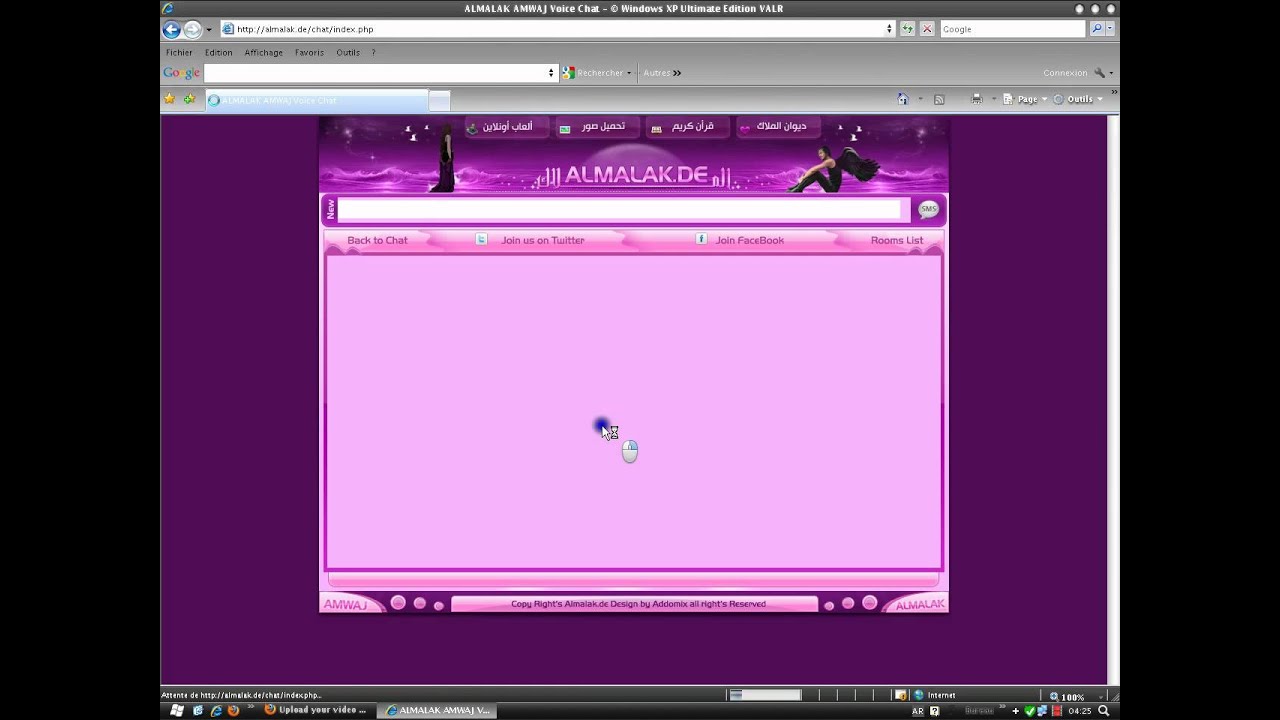Open the Rooms List
The height and width of the screenshot is (720, 1280).
pos(896,240)
